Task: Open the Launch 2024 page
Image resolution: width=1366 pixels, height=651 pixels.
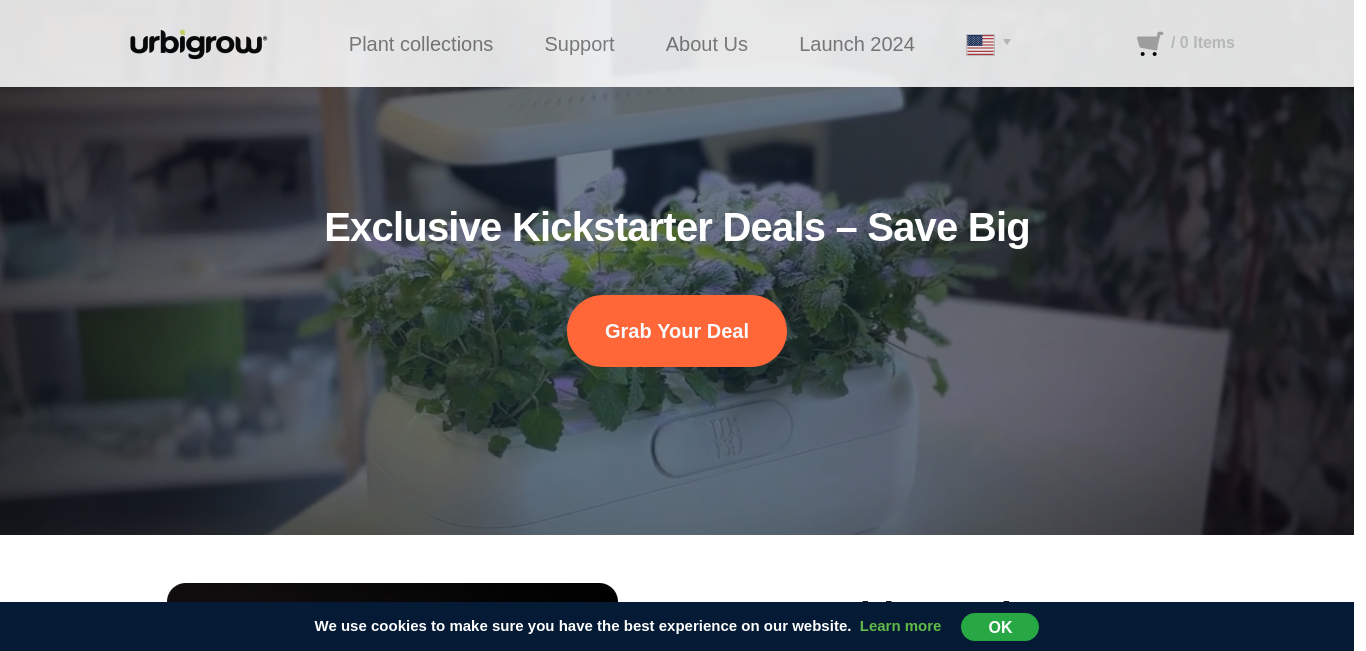Action: tap(857, 44)
